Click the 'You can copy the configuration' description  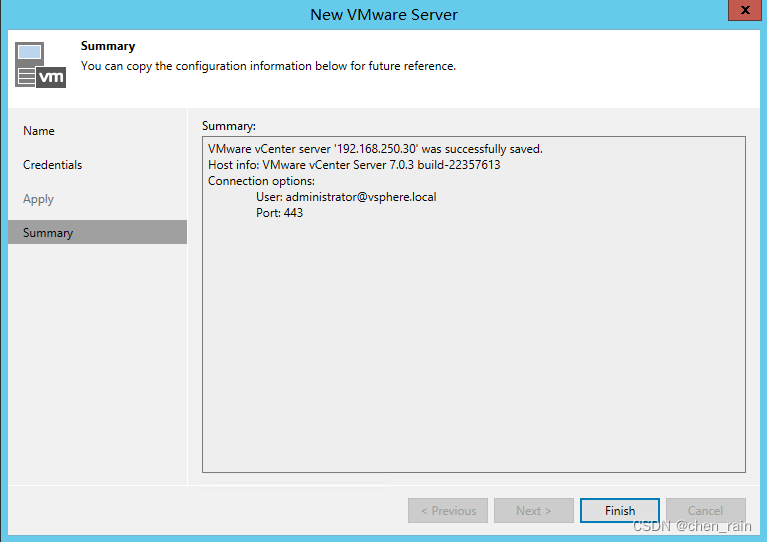[x=268, y=66]
